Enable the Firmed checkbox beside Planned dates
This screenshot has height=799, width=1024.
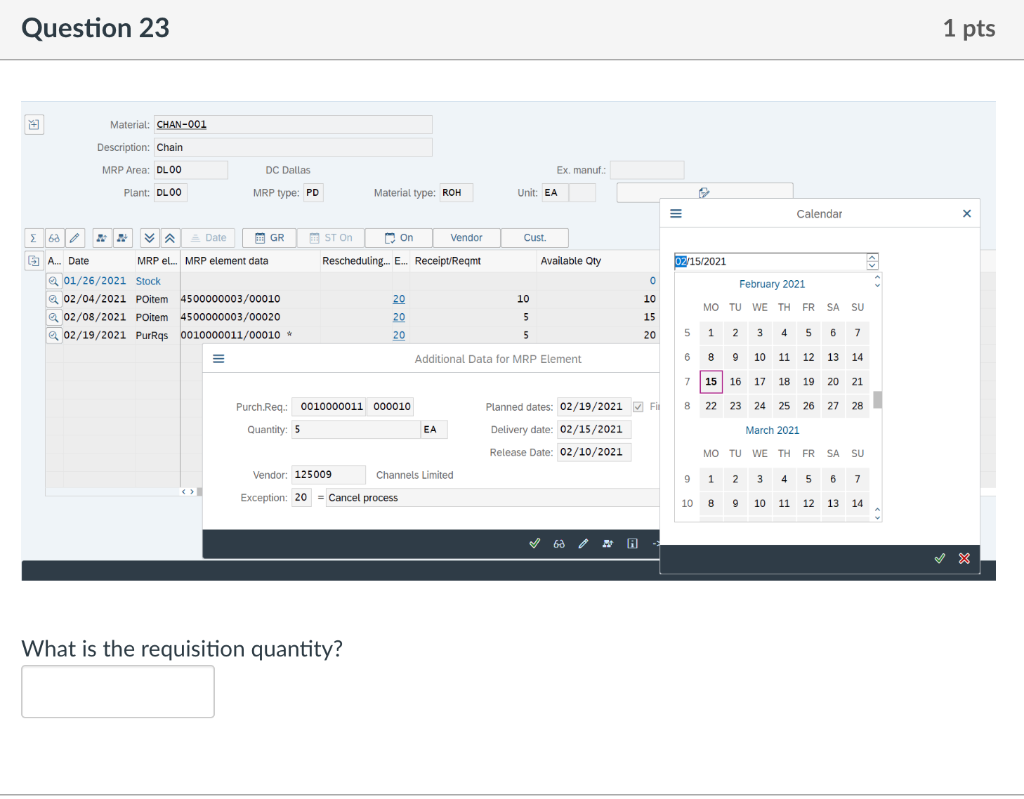click(638, 406)
